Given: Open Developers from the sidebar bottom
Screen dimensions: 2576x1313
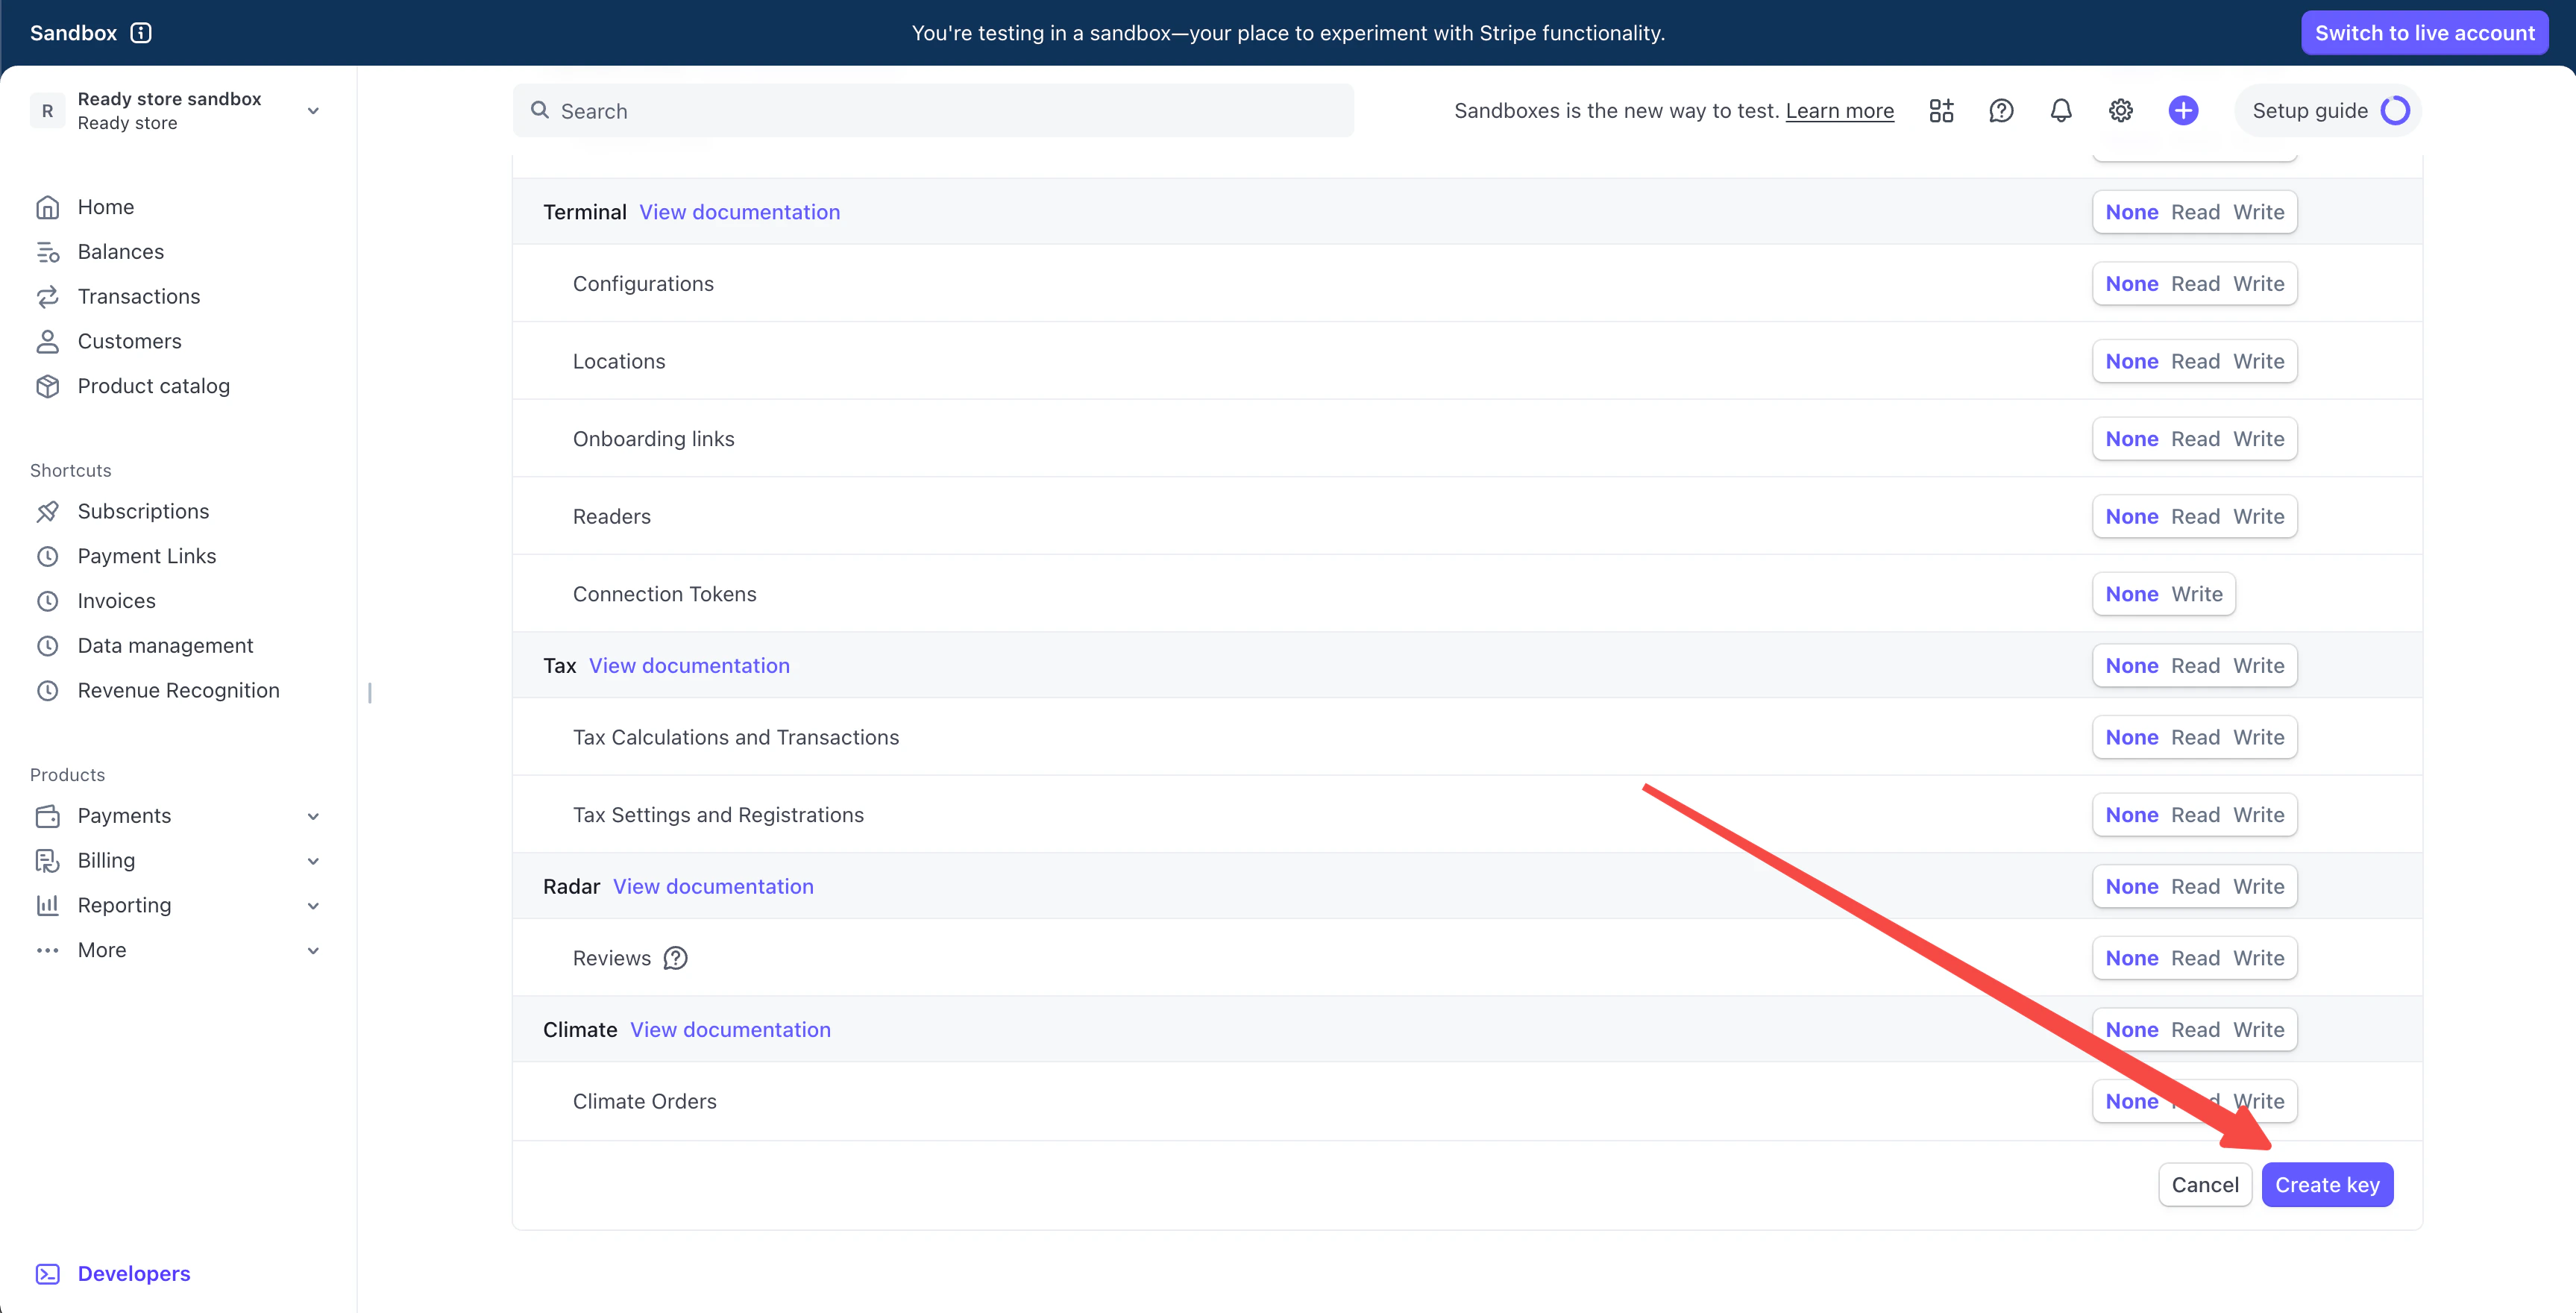Looking at the screenshot, I should [x=133, y=1273].
